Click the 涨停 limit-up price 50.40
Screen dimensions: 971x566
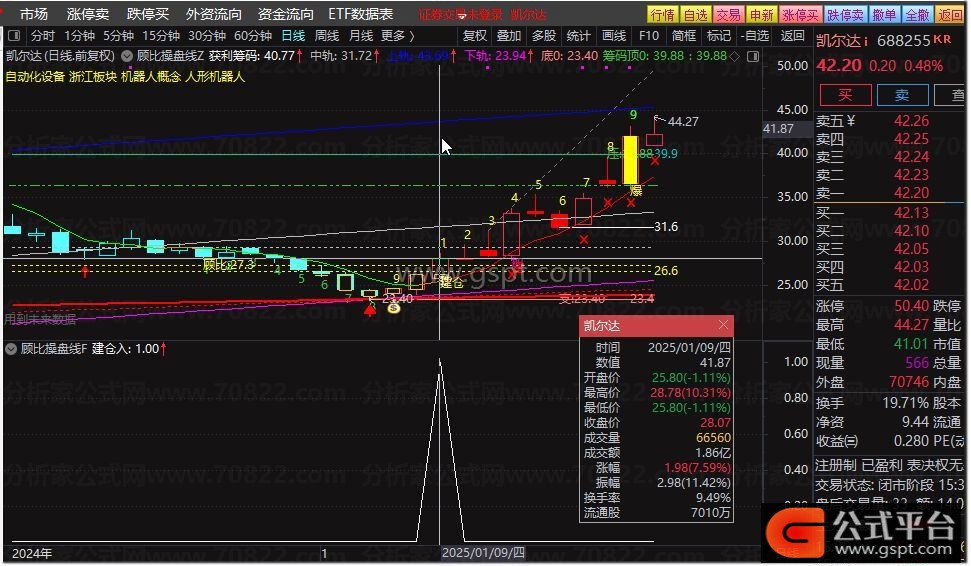tap(911, 306)
